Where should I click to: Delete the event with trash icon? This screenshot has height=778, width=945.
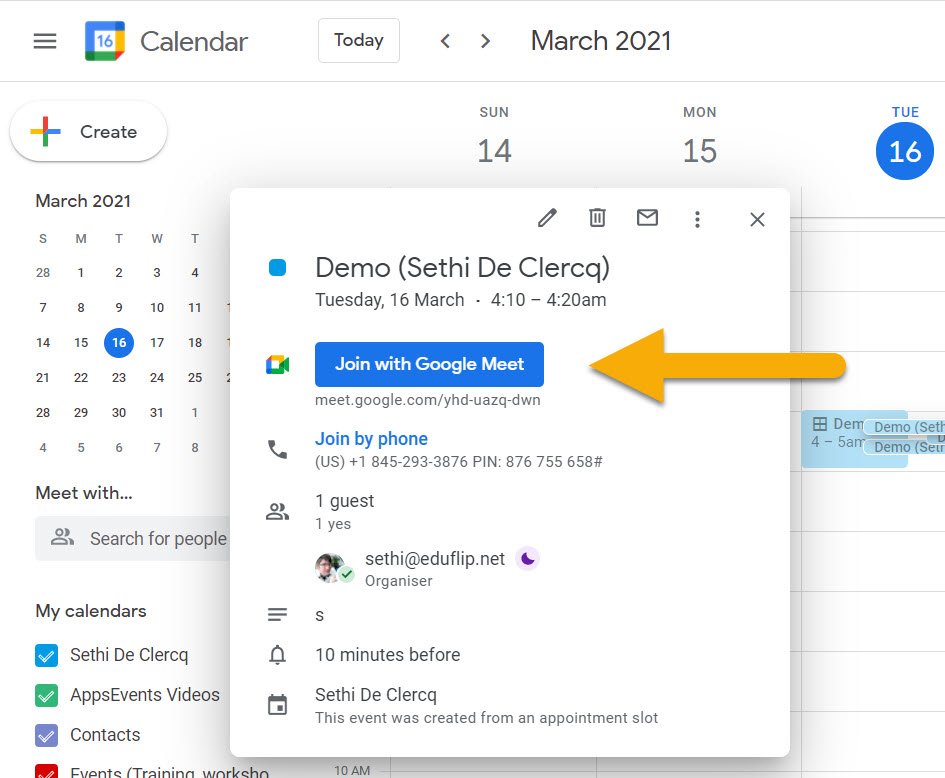click(x=597, y=218)
